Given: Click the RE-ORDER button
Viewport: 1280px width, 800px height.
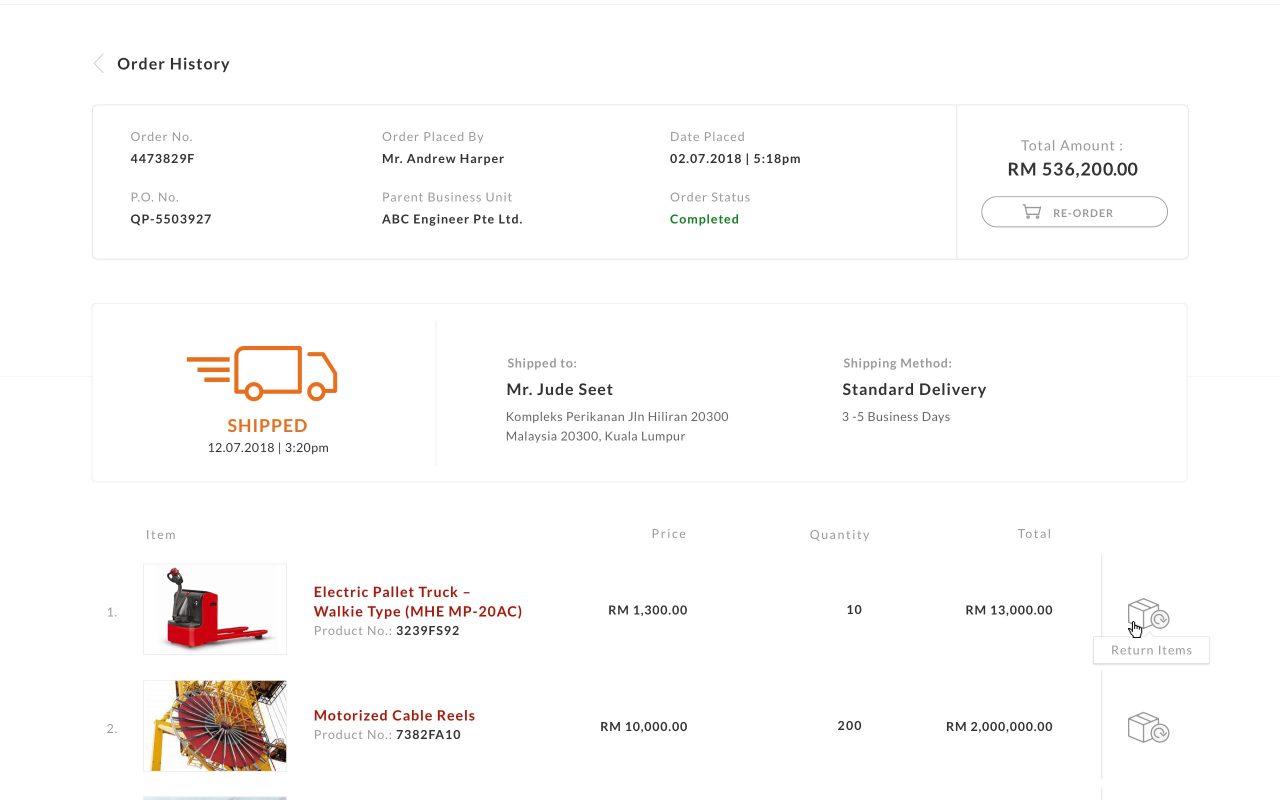Looking at the screenshot, I should click(1074, 212).
